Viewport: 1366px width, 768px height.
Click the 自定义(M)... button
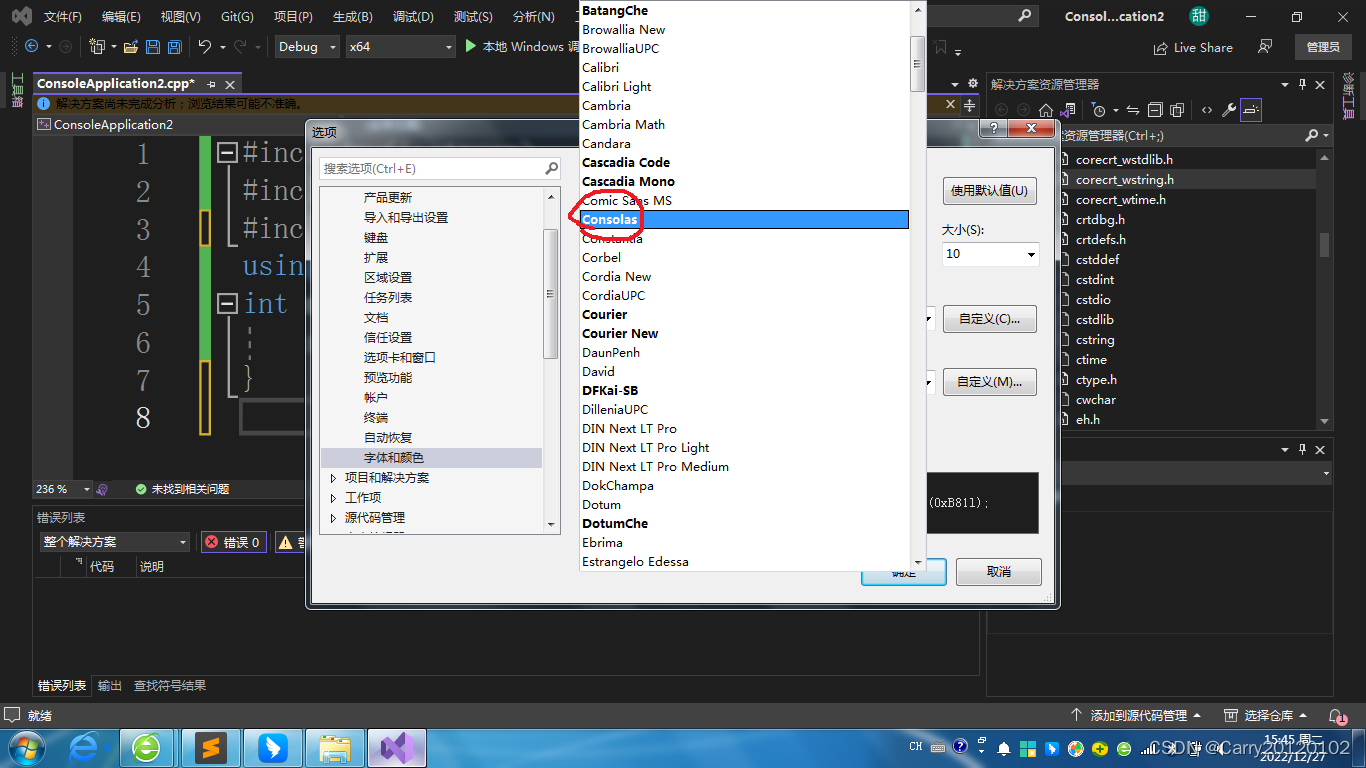click(989, 382)
